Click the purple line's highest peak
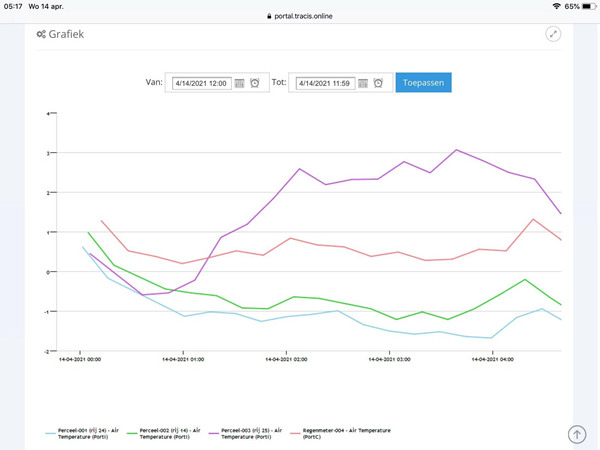600x450 pixels. click(x=456, y=150)
